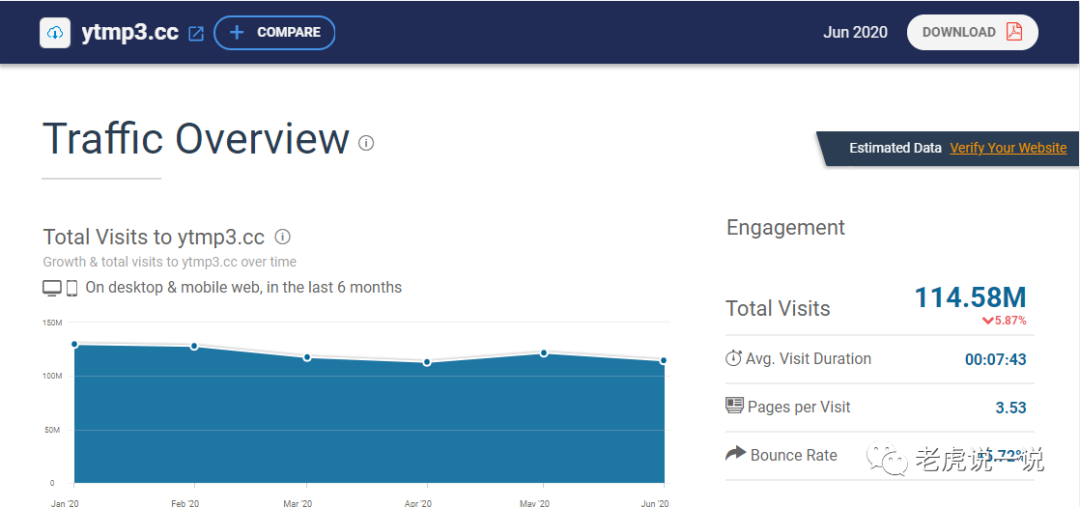Select the May '20 data point on chart
The image size is (1080, 507).
(x=543, y=353)
